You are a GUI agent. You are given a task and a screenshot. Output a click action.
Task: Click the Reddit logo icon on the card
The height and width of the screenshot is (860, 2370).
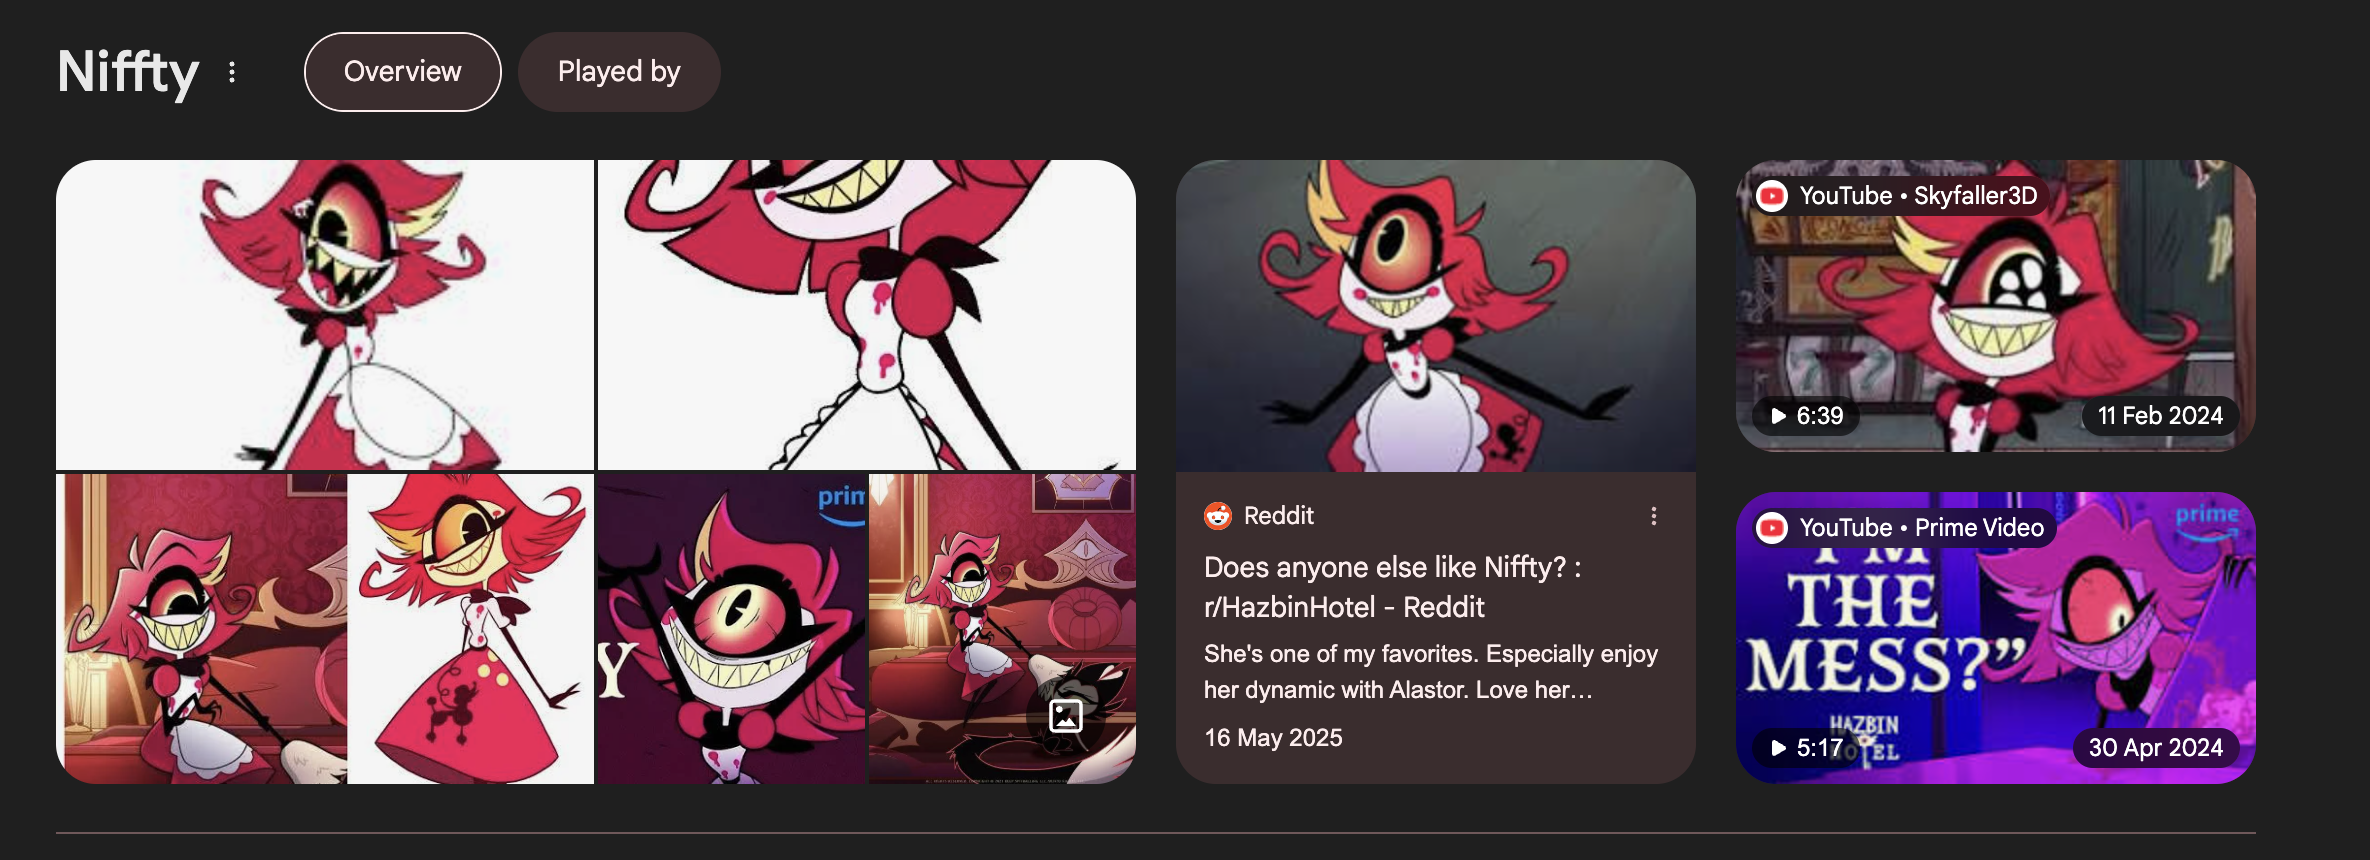tap(1218, 516)
